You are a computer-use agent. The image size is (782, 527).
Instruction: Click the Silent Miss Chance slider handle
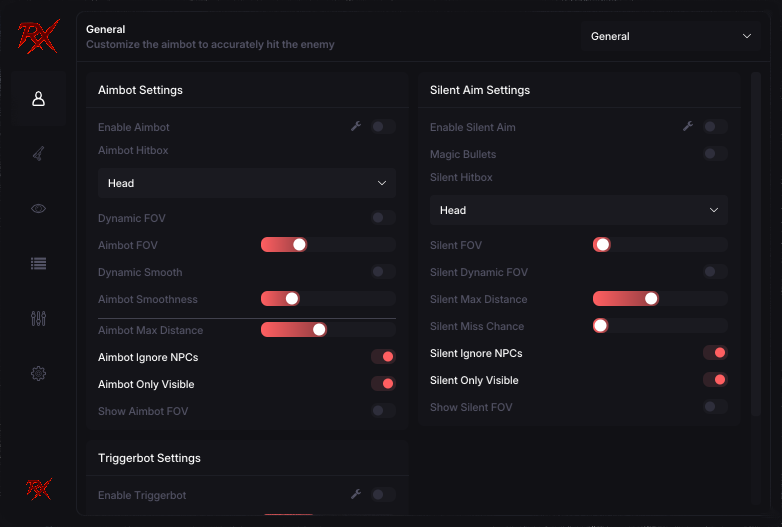click(600, 326)
